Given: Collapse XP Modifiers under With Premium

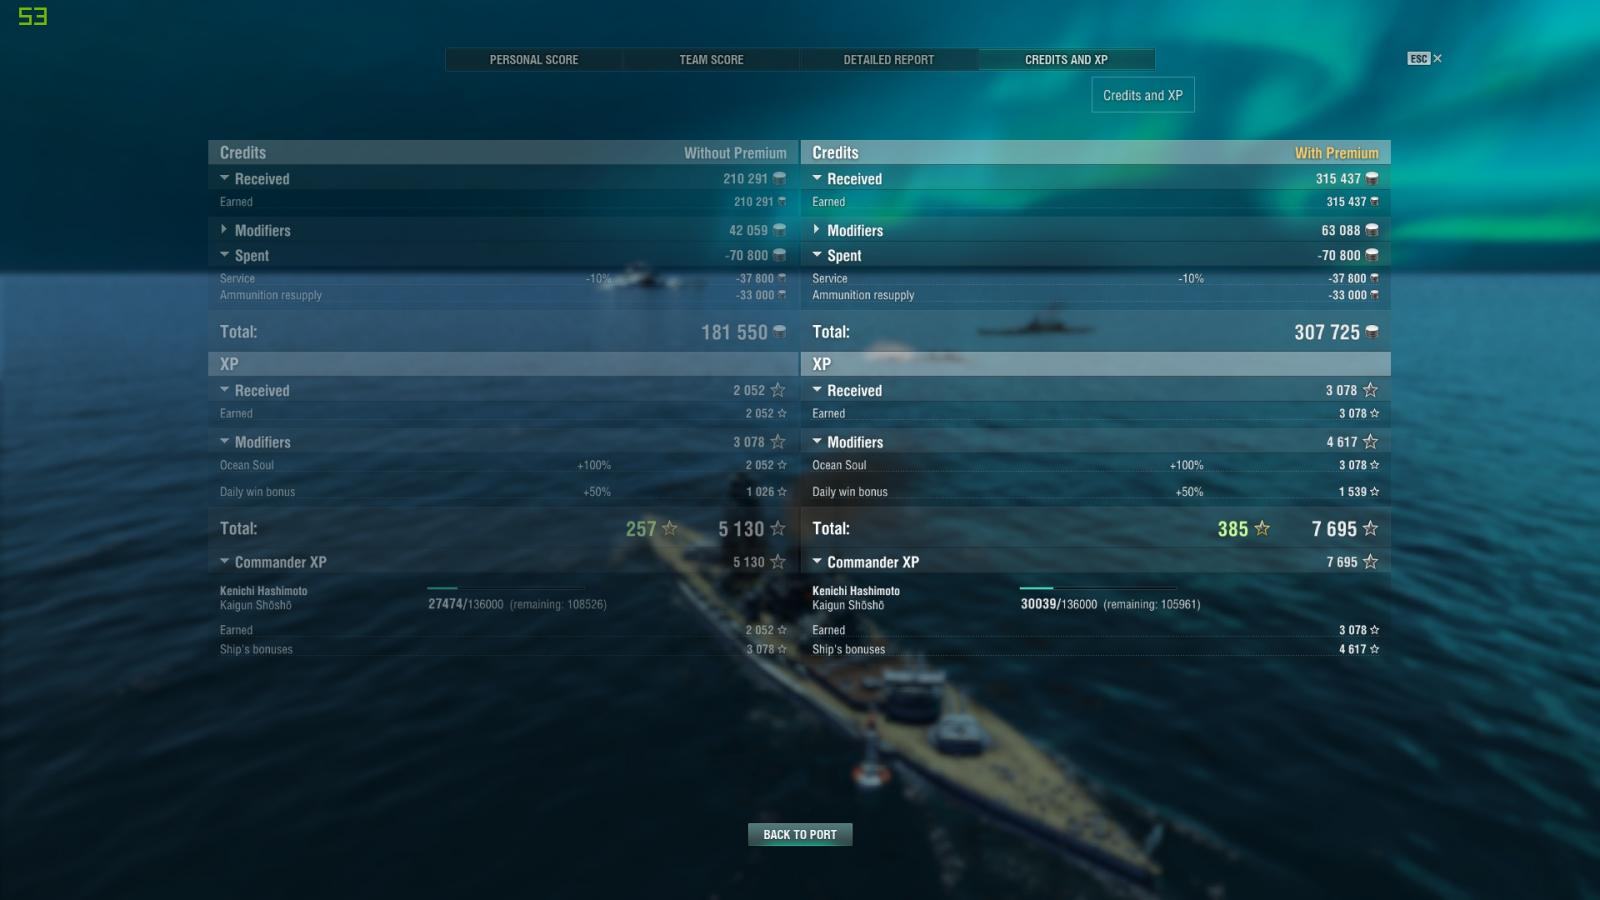Looking at the screenshot, I should (x=817, y=441).
